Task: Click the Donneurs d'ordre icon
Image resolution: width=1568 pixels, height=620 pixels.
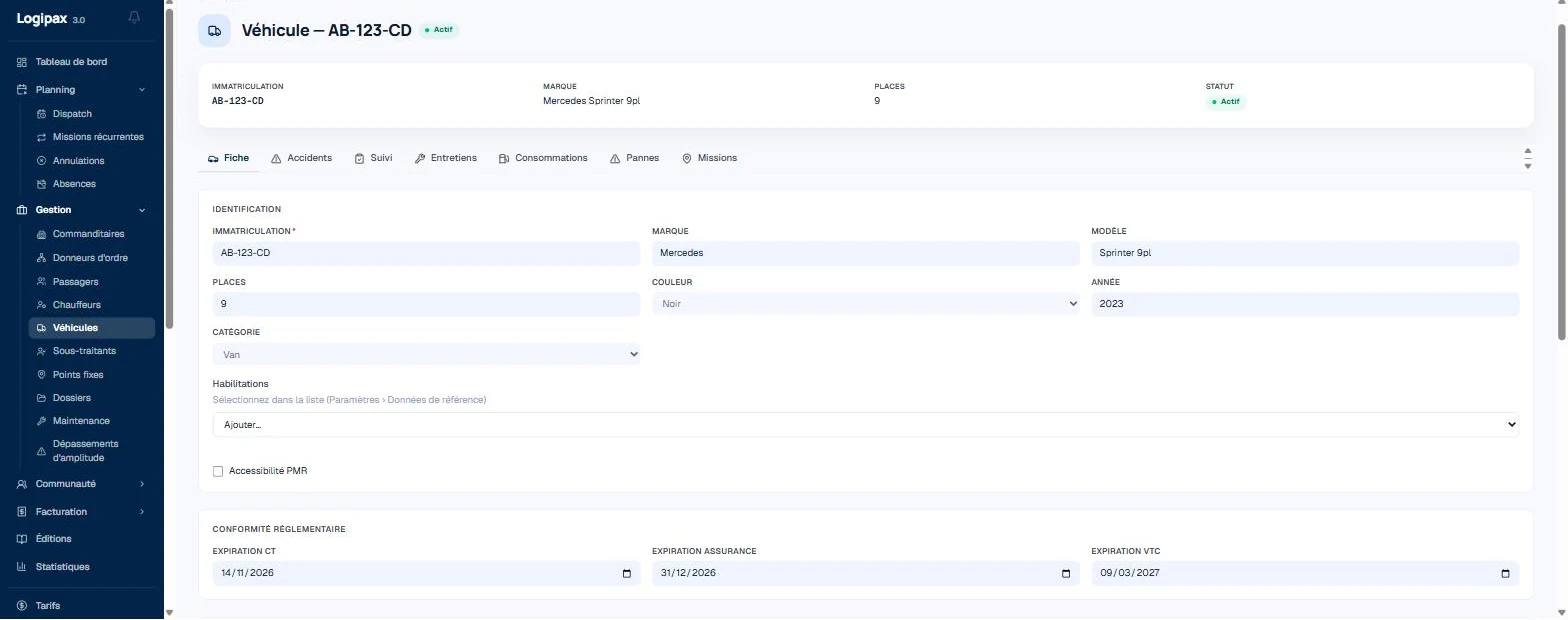Action: (x=41, y=258)
